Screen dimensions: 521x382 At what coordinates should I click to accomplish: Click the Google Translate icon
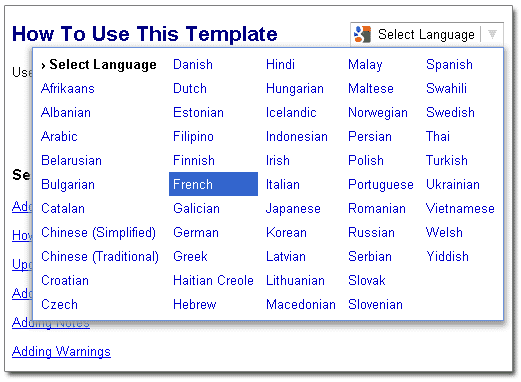pos(362,34)
